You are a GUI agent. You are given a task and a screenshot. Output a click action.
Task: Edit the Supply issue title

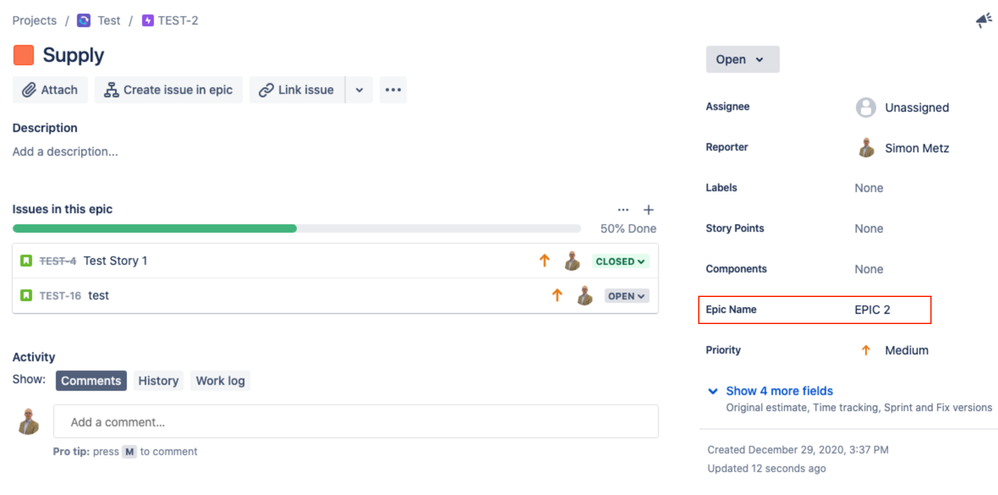coord(73,55)
